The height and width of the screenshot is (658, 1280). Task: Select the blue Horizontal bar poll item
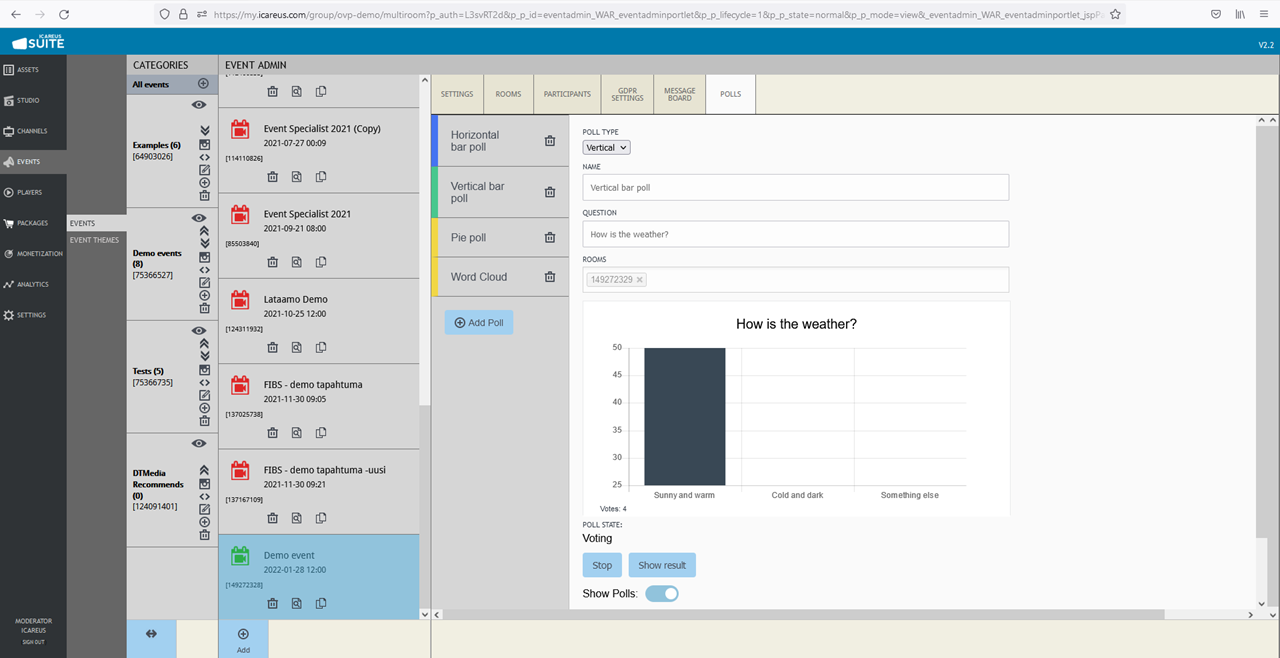pos(486,141)
